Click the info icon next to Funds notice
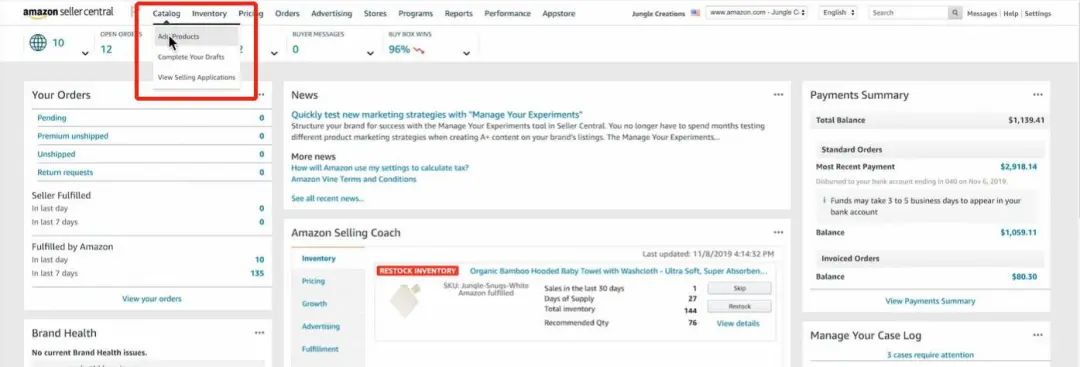Viewport: 1080px width, 367px height. [x=824, y=201]
